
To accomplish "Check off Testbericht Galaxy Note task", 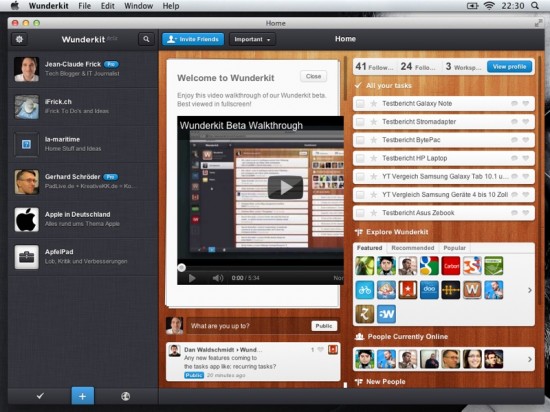I will [x=360, y=103].
